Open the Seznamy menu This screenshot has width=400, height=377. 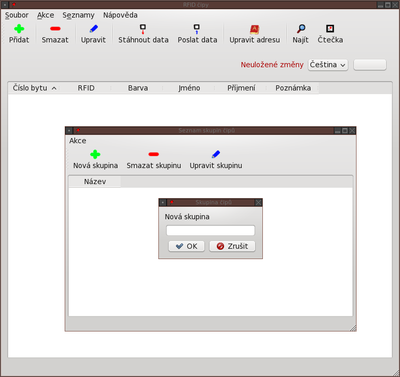point(78,15)
